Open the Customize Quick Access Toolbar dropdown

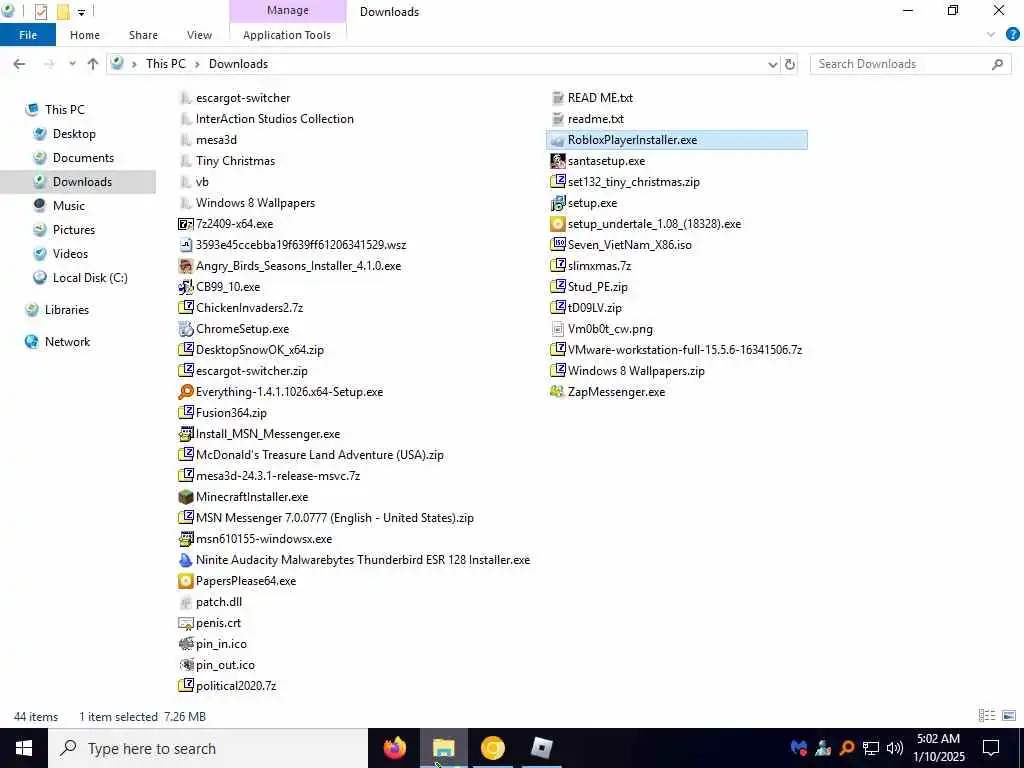click(81, 12)
